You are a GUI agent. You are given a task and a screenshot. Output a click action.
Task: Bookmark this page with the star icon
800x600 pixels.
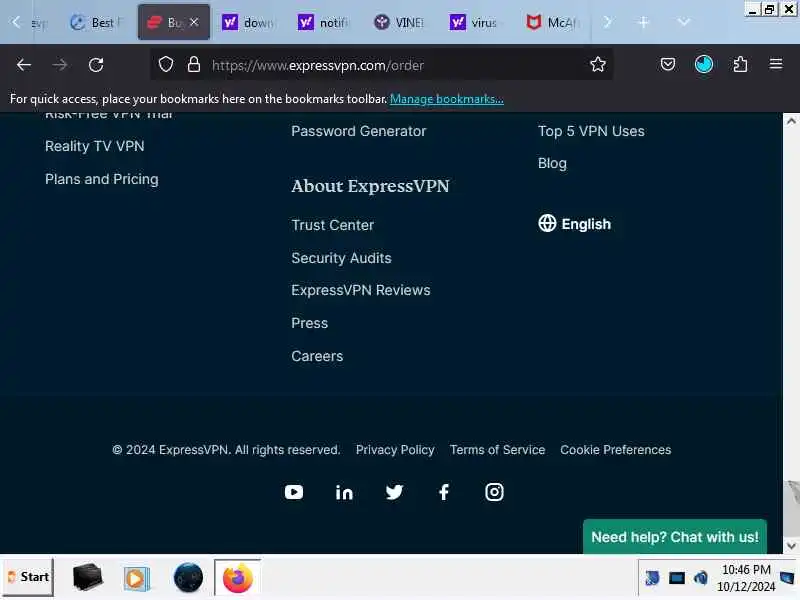pos(597,64)
